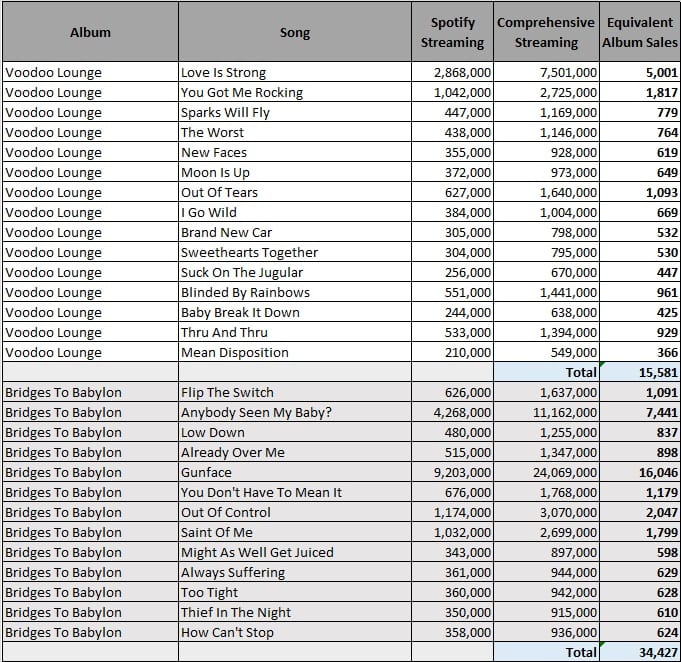
Task: Select the Saint Of Me cell
Action: (x=295, y=532)
